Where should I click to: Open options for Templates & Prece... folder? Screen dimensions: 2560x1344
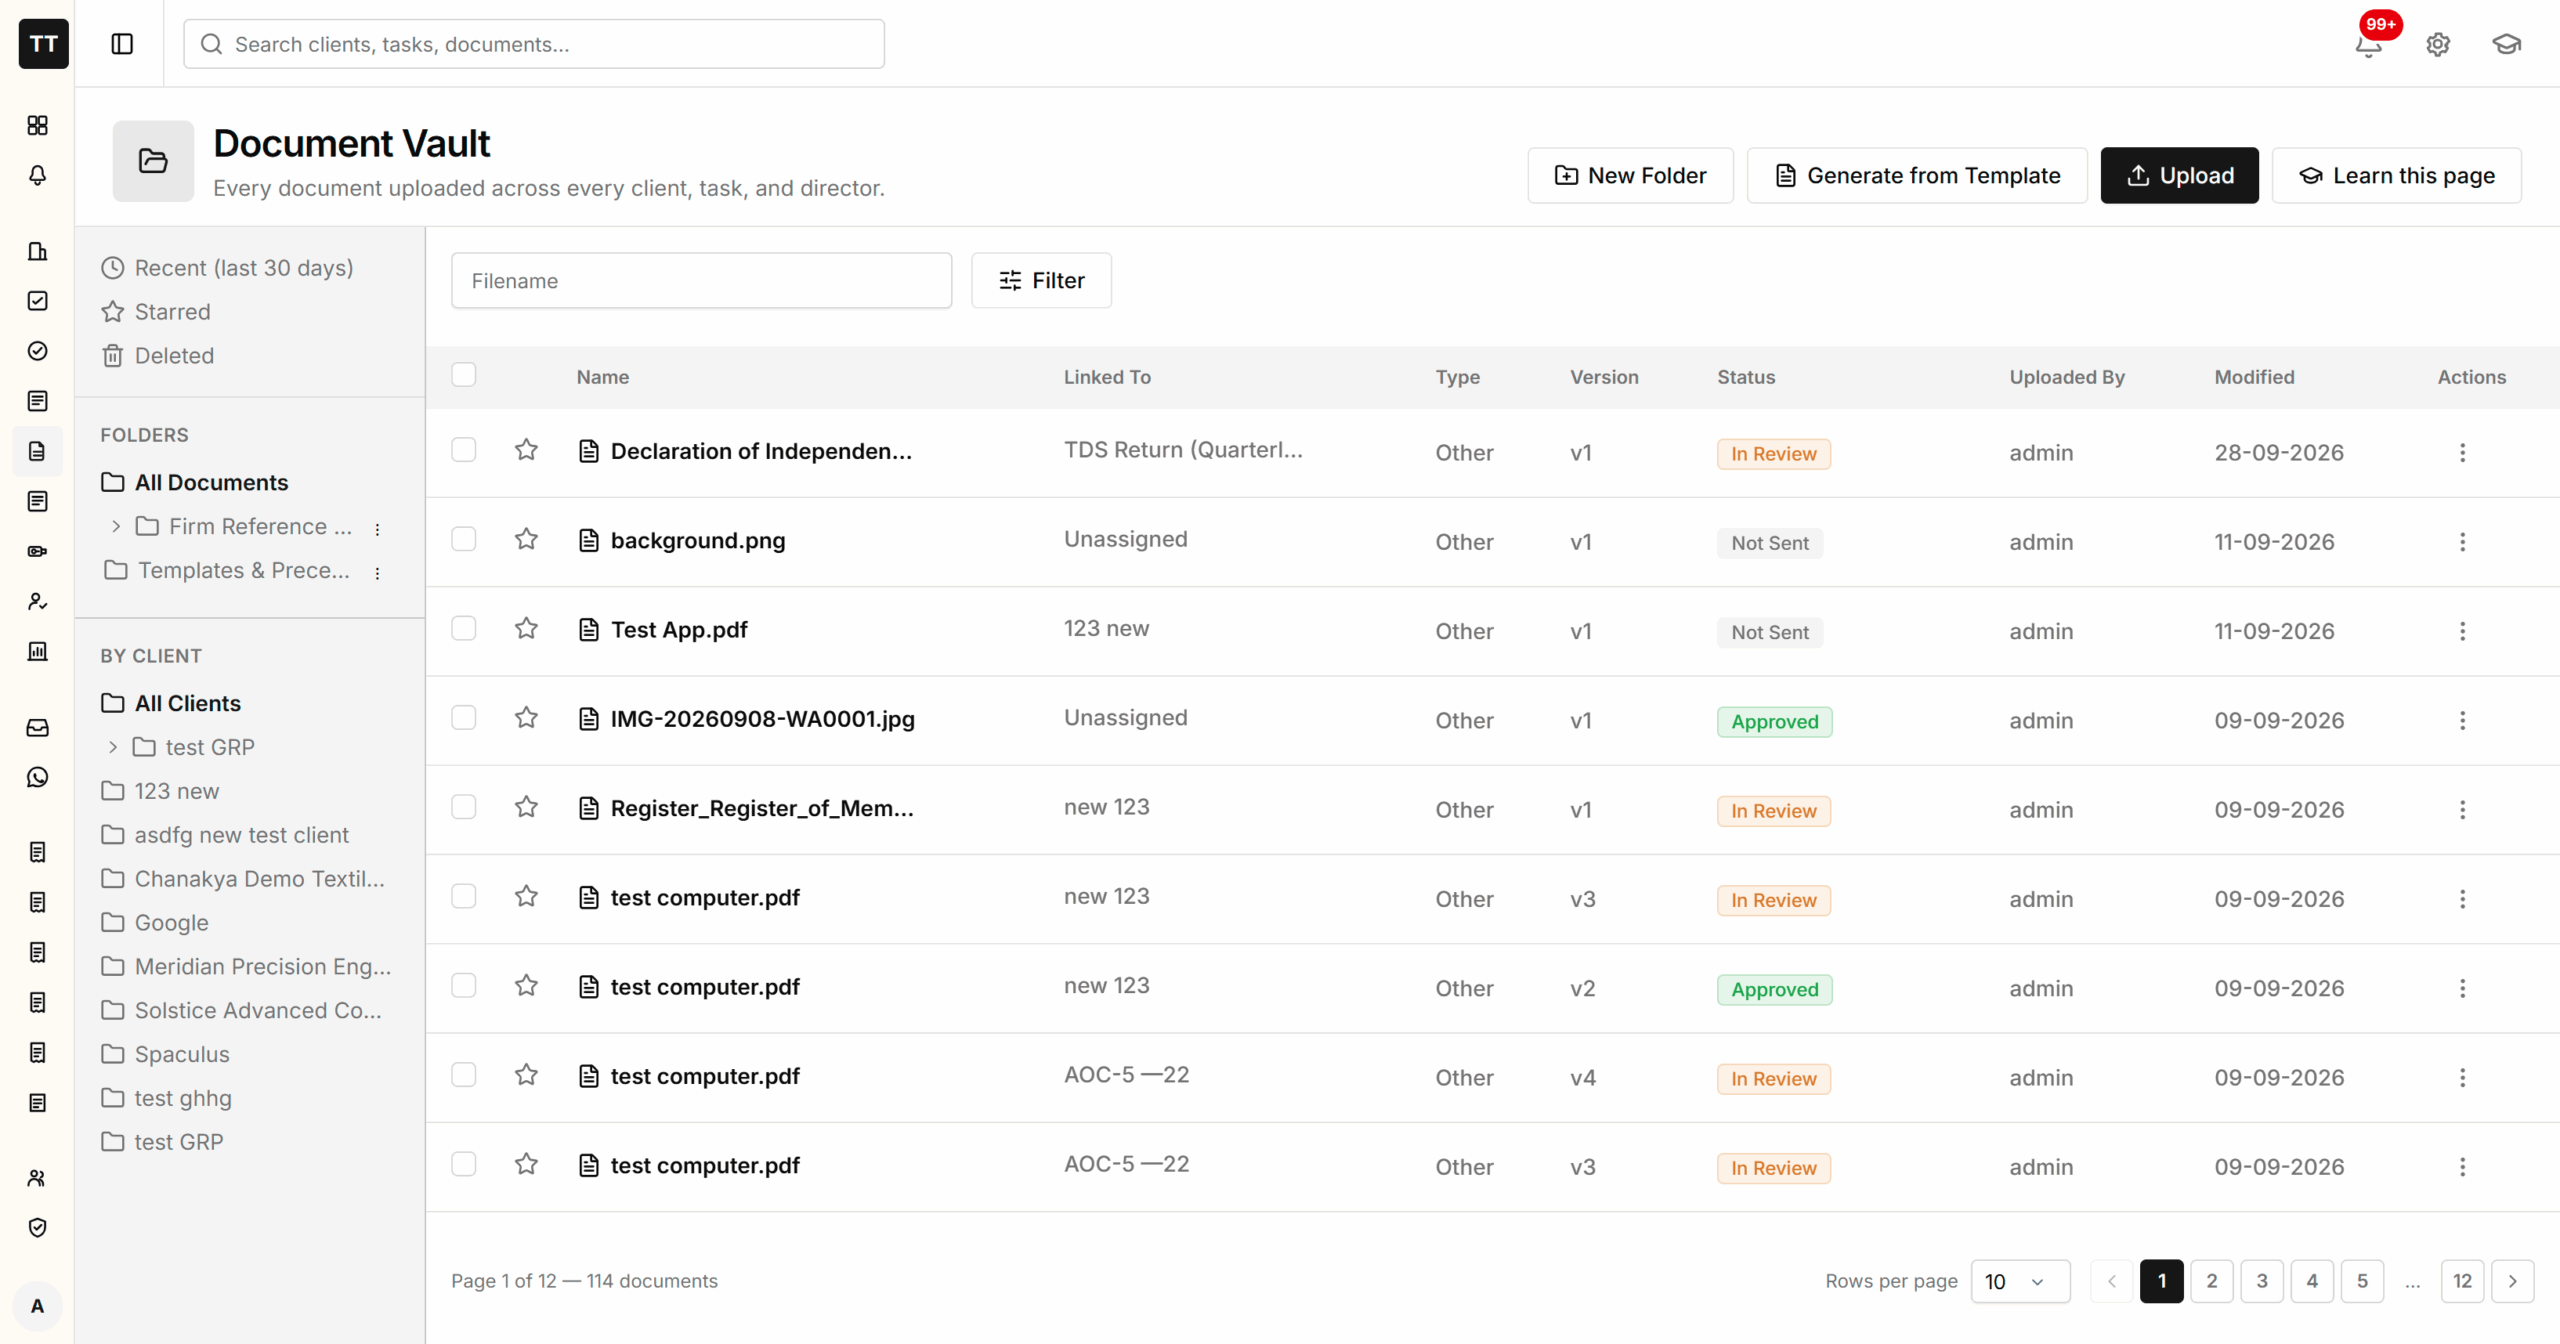[377, 573]
